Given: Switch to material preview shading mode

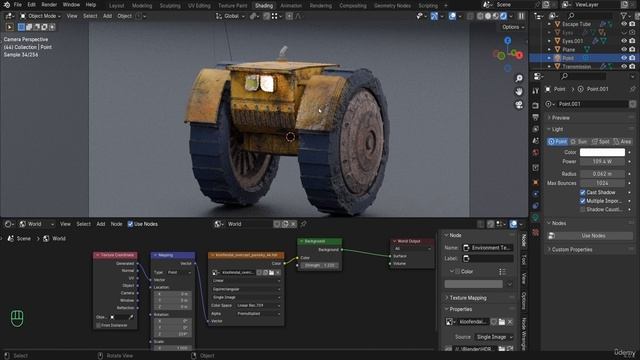Looking at the screenshot, I should (496, 16).
